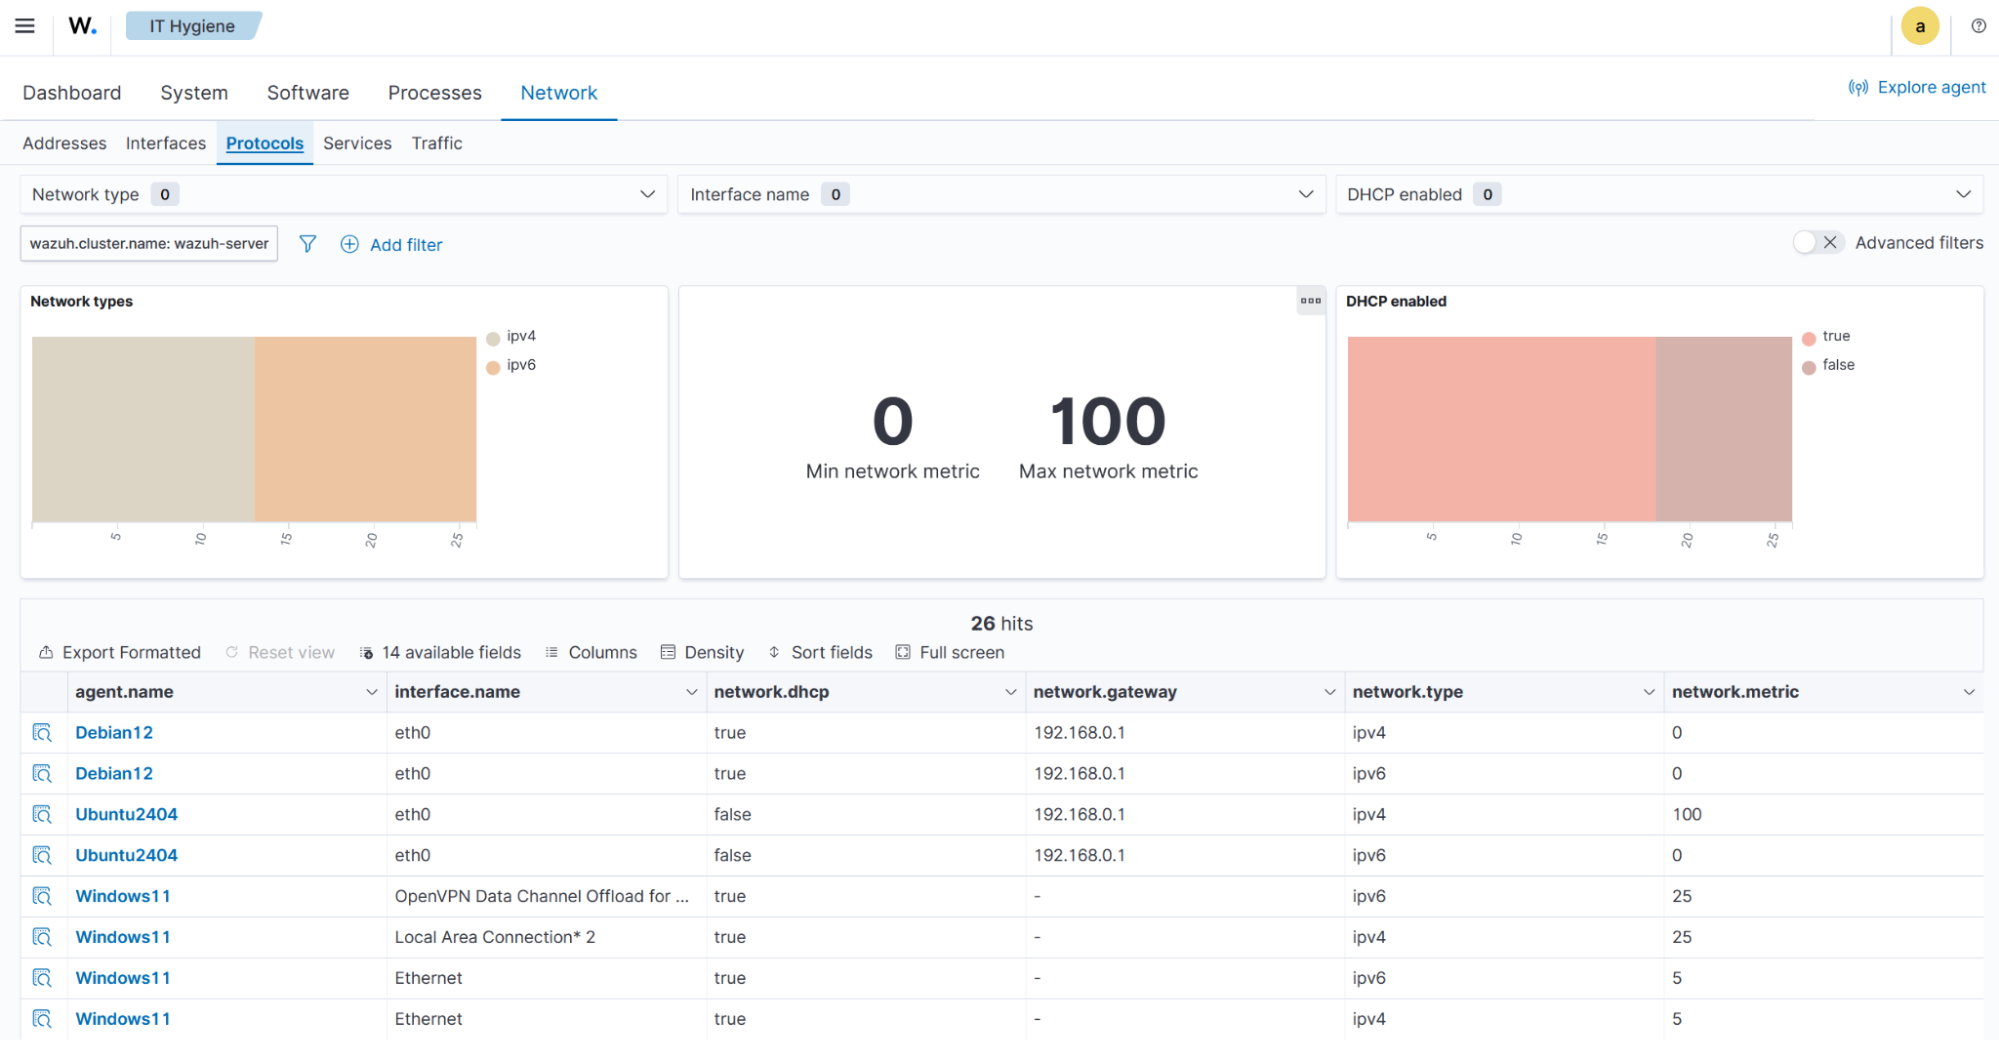Click the Wazuh logo home icon
Image resolution: width=1999 pixels, height=1040 pixels.
pyautogui.click(x=82, y=26)
